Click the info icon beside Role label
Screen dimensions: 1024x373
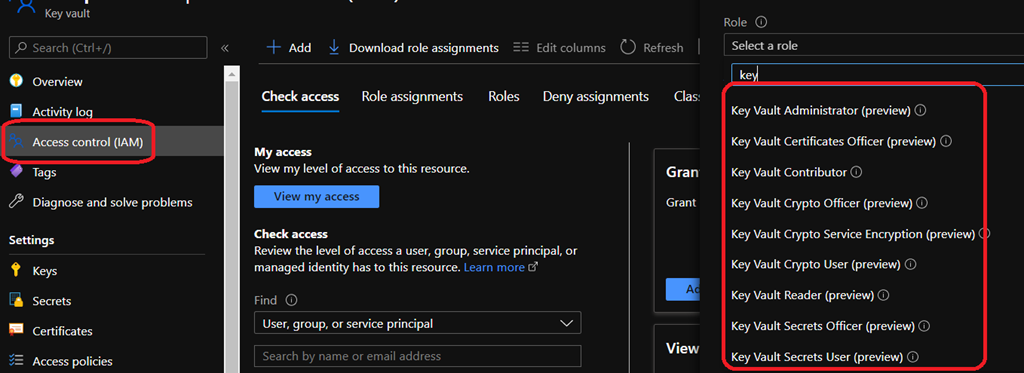point(760,22)
